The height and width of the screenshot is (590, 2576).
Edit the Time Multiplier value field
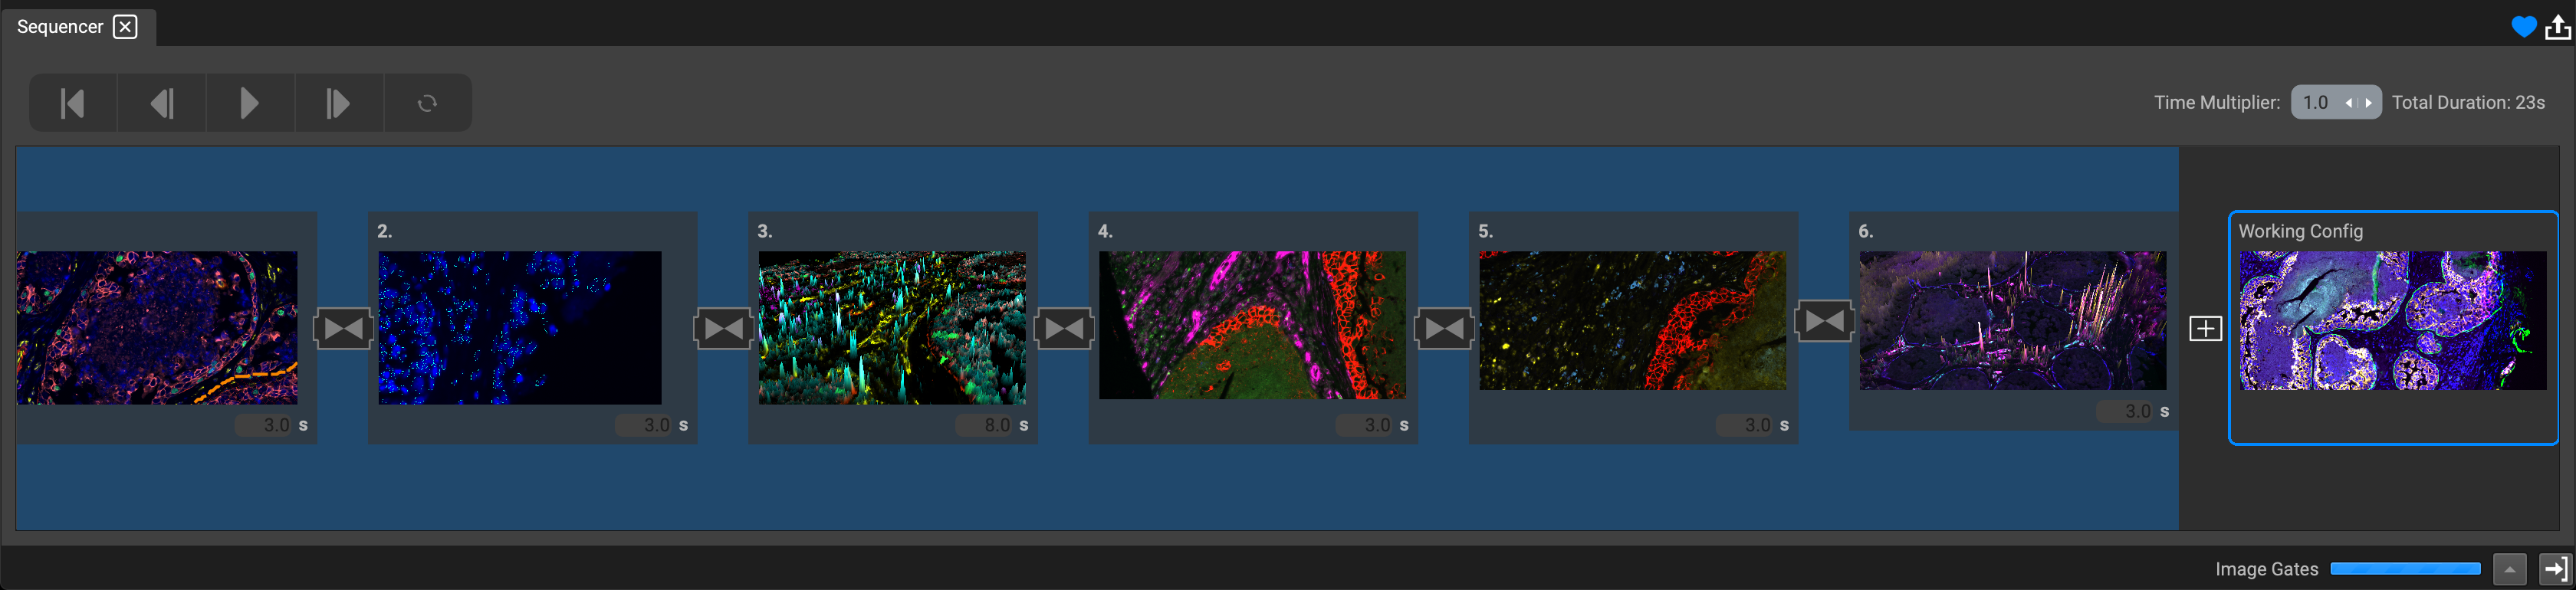coord(2315,103)
